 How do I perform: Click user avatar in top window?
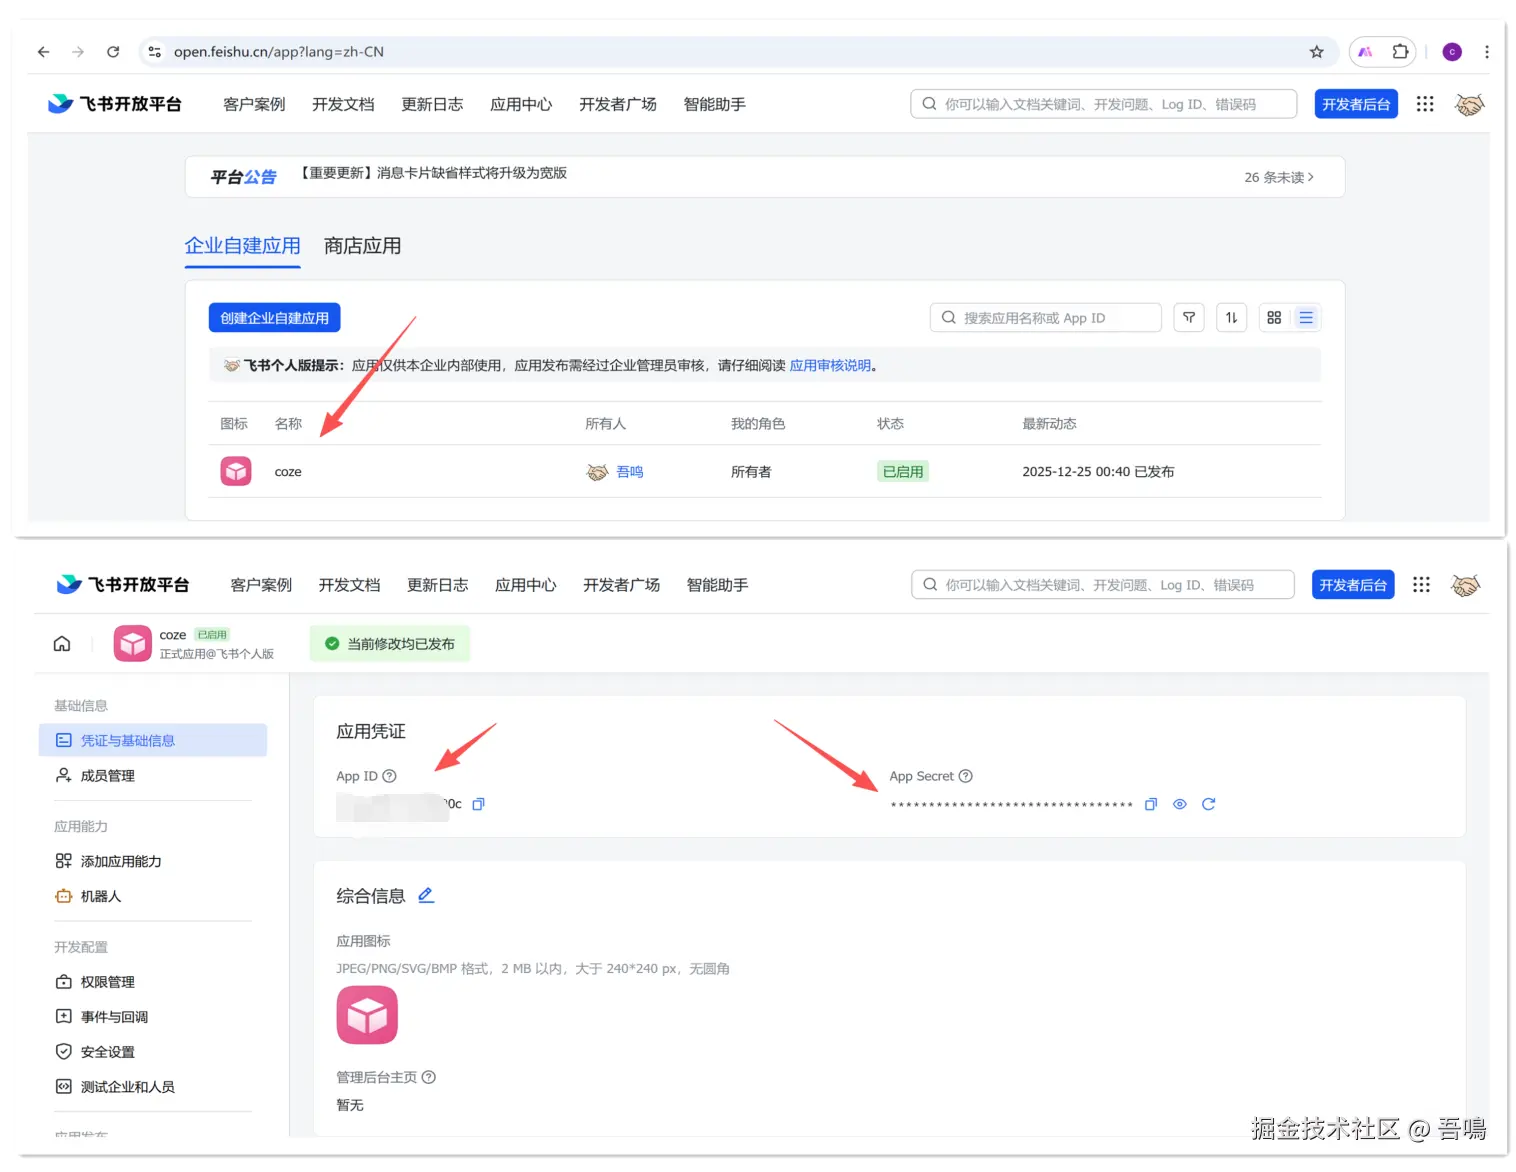[1469, 104]
